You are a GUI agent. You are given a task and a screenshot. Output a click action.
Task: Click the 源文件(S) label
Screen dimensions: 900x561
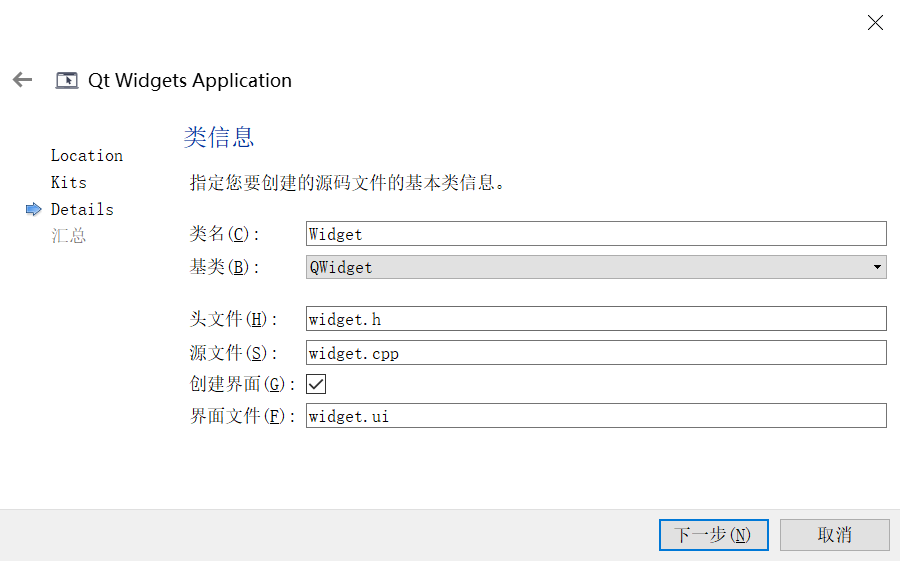click(x=234, y=353)
